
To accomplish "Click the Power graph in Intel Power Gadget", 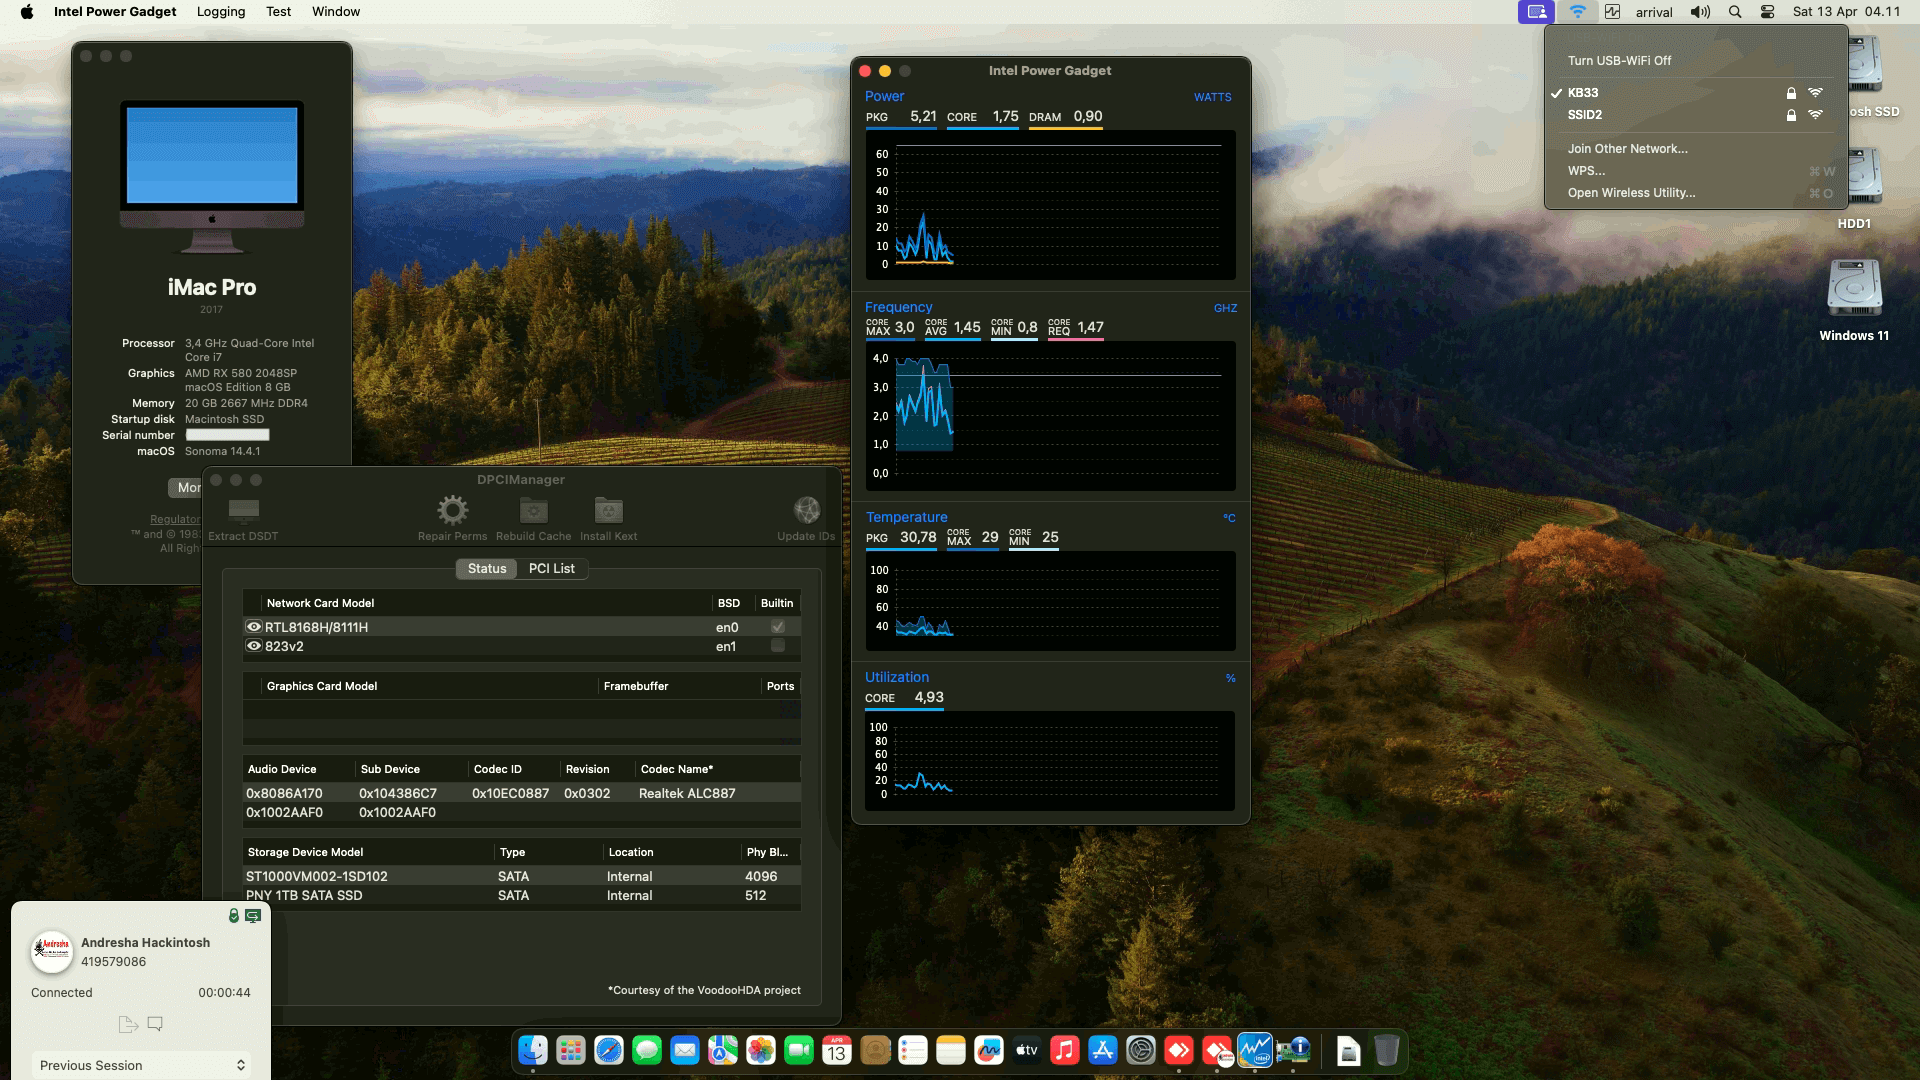I will 1050,205.
